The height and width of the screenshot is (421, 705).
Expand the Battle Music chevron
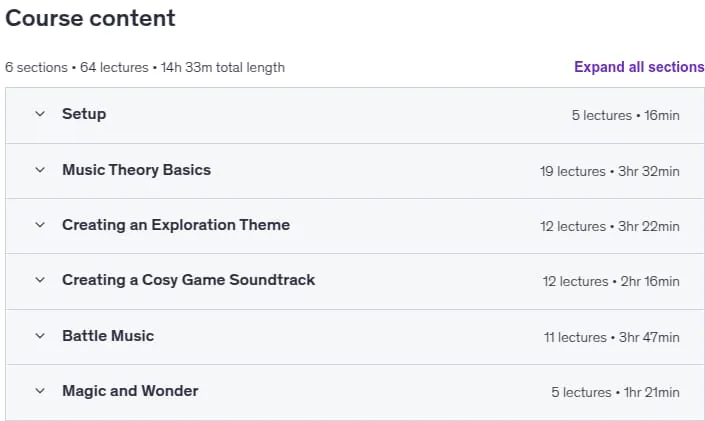point(40,336)
